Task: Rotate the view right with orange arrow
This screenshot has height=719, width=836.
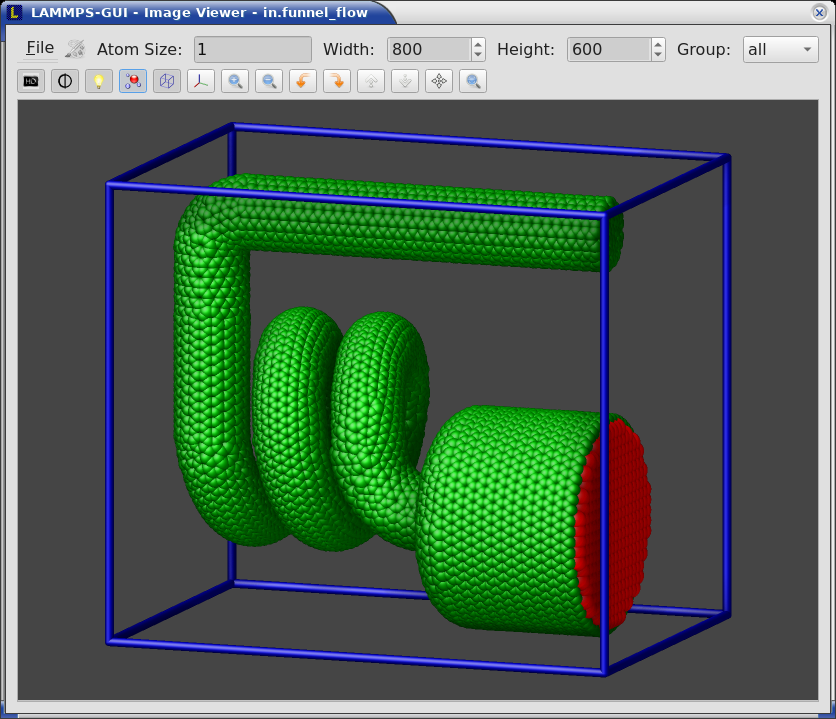Action: 337,82
